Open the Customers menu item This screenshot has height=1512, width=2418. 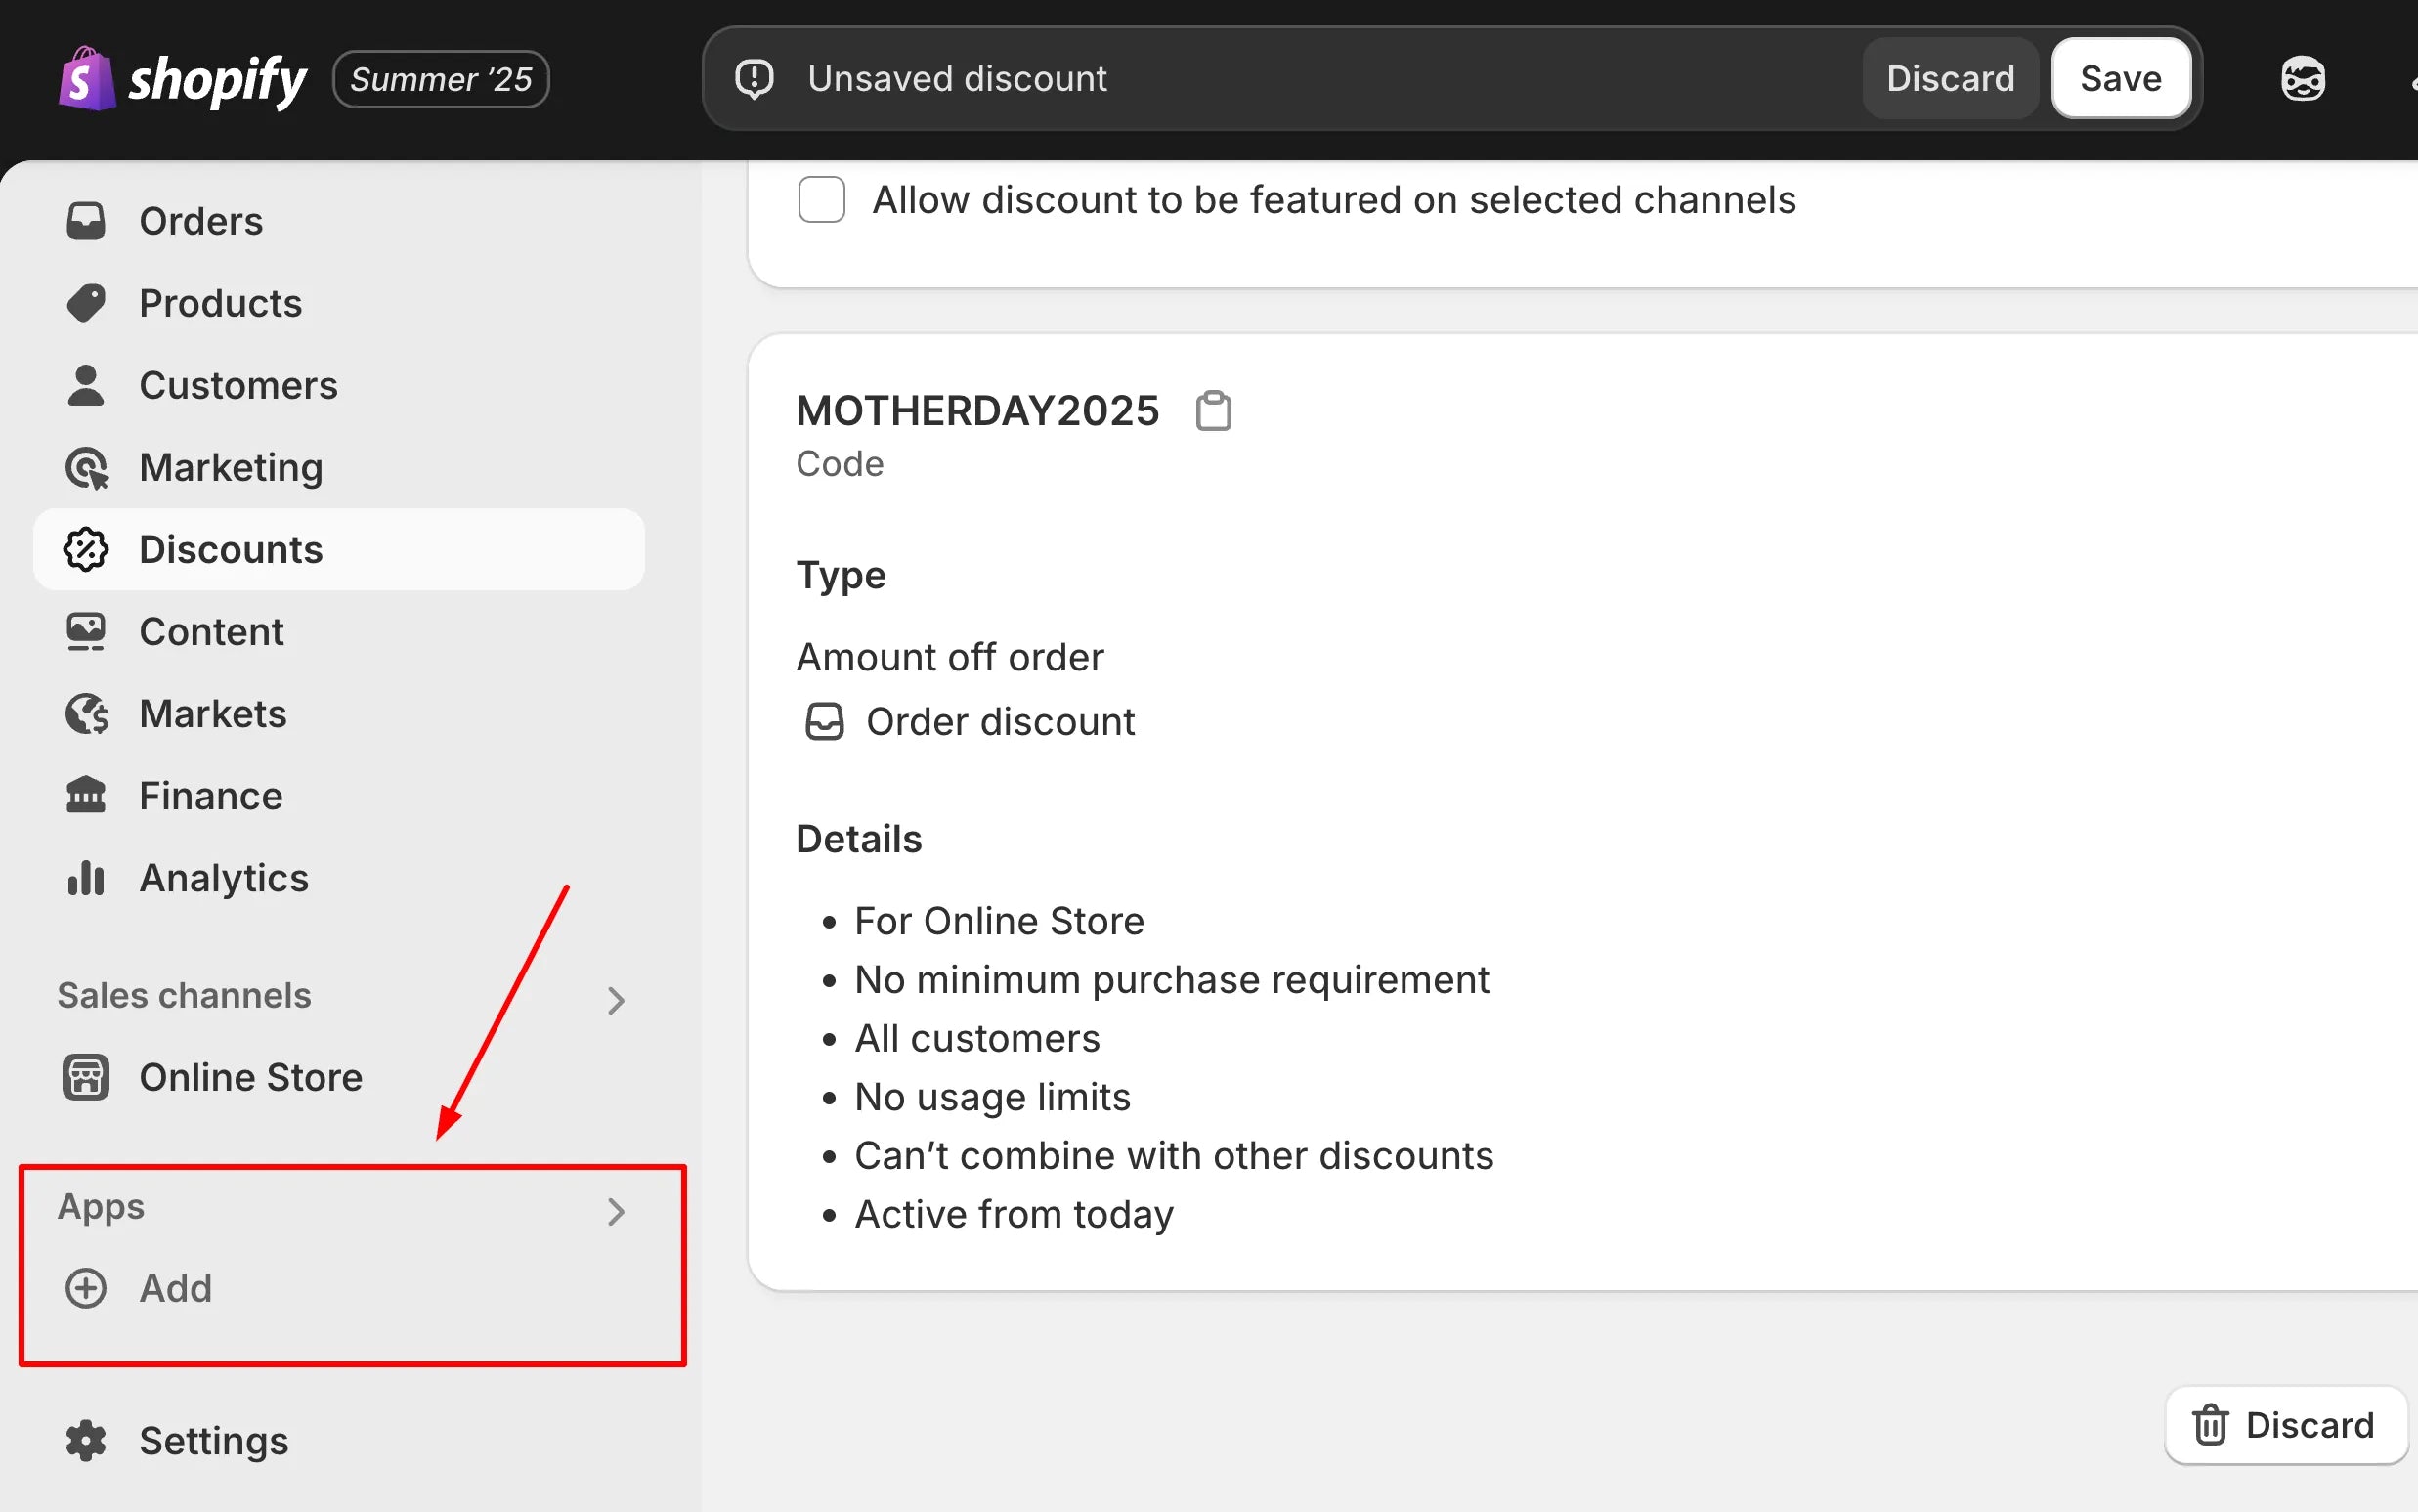pyautogui.click(x=238, y=386)
